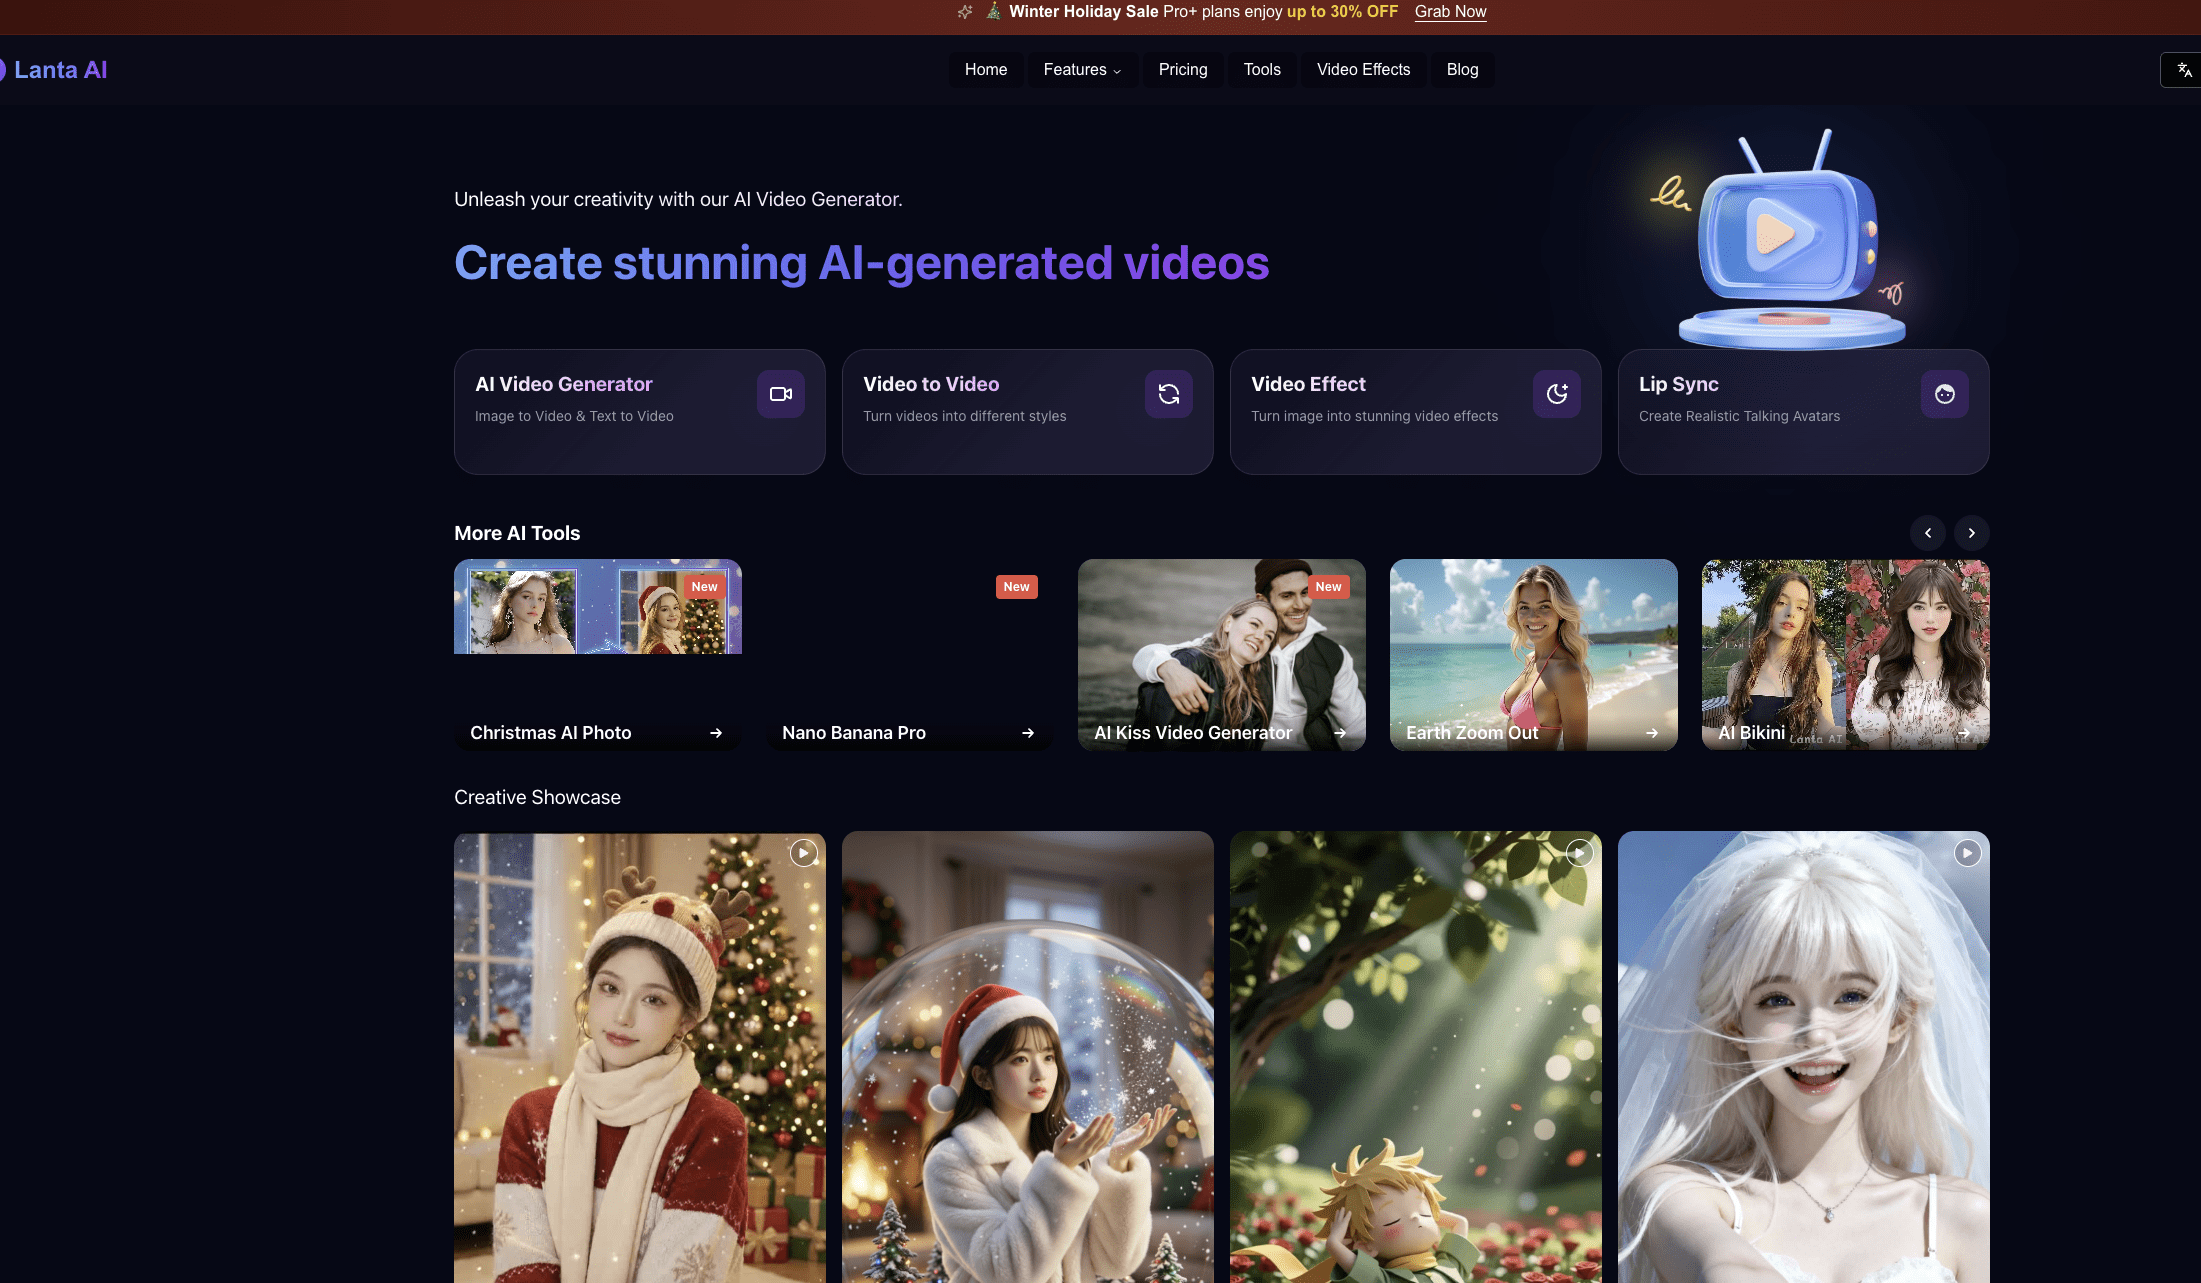Play the sleeping prince forest showcase video
Image resolution: width=2201 pixels, height=1283 pixels.
pyautogui.click(x=1579, y=853)
